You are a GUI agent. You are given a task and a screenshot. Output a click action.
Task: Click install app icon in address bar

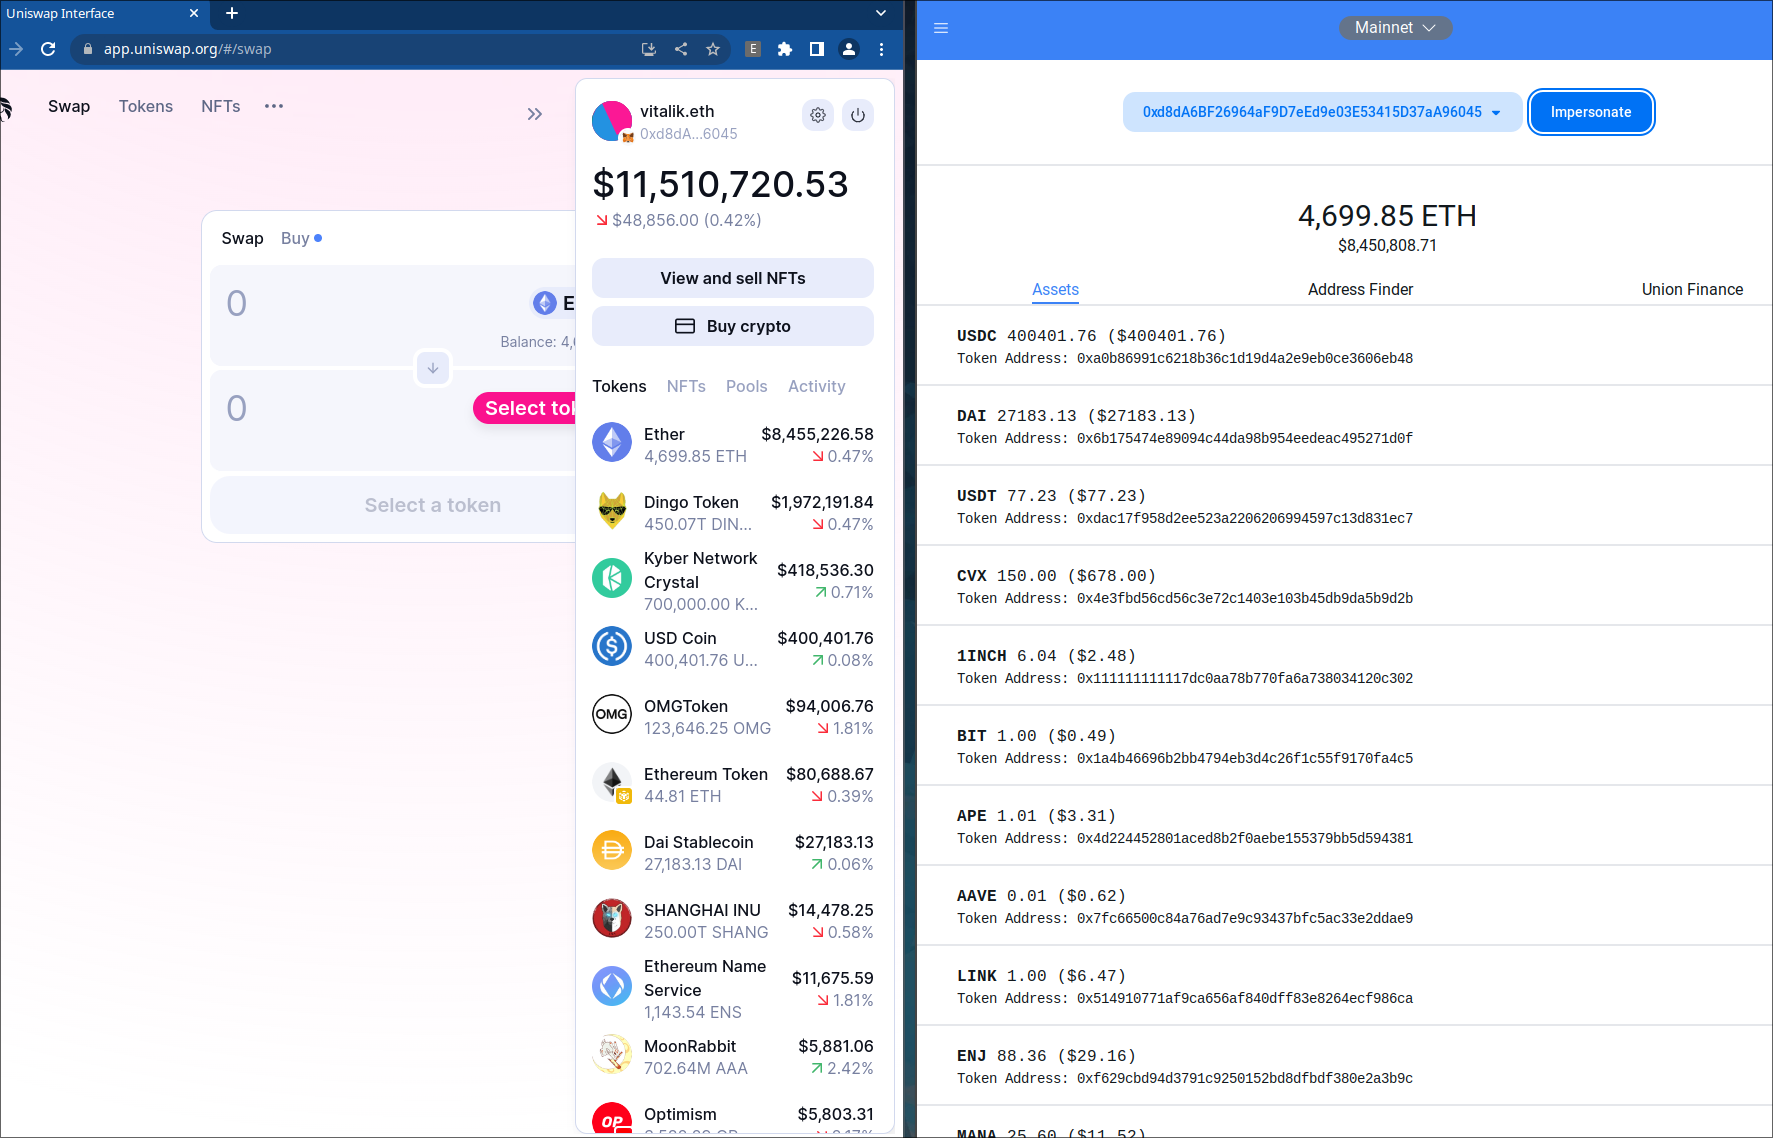[649, 49]
